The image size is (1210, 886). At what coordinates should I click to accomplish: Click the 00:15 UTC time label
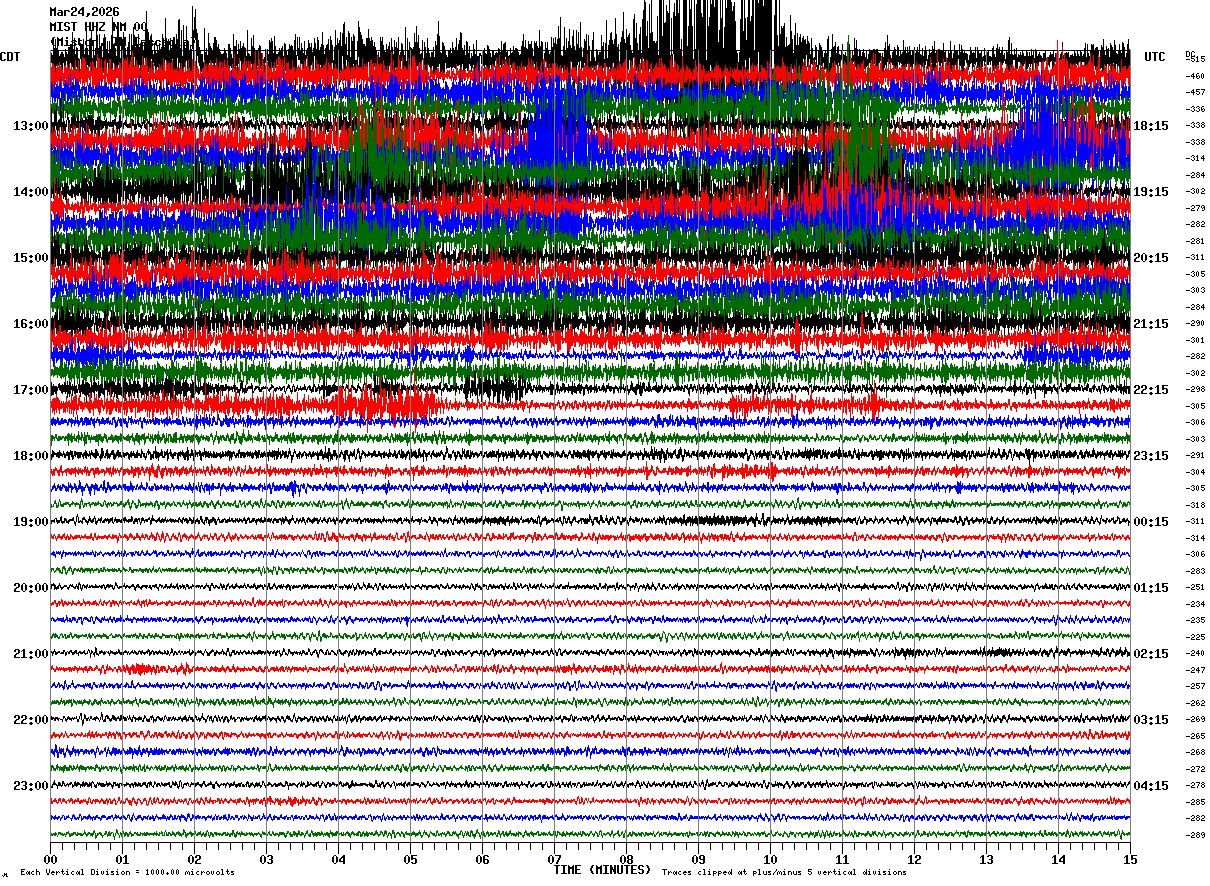coord(1150,522)
